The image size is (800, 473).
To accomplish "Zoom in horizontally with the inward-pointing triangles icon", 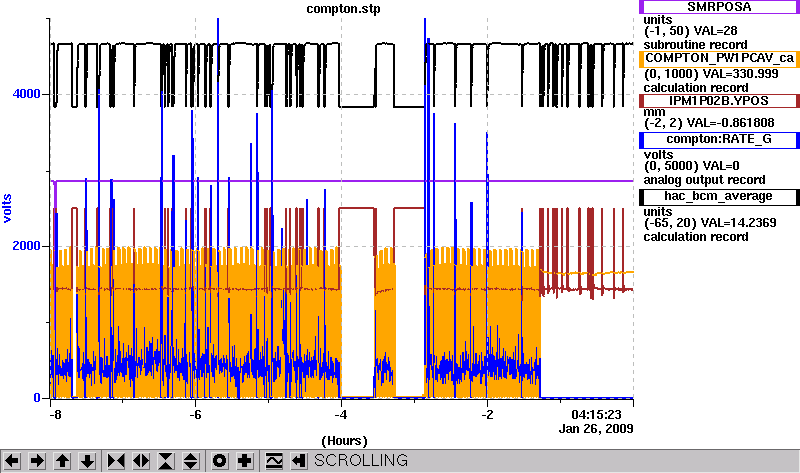I will click(116, 461).
